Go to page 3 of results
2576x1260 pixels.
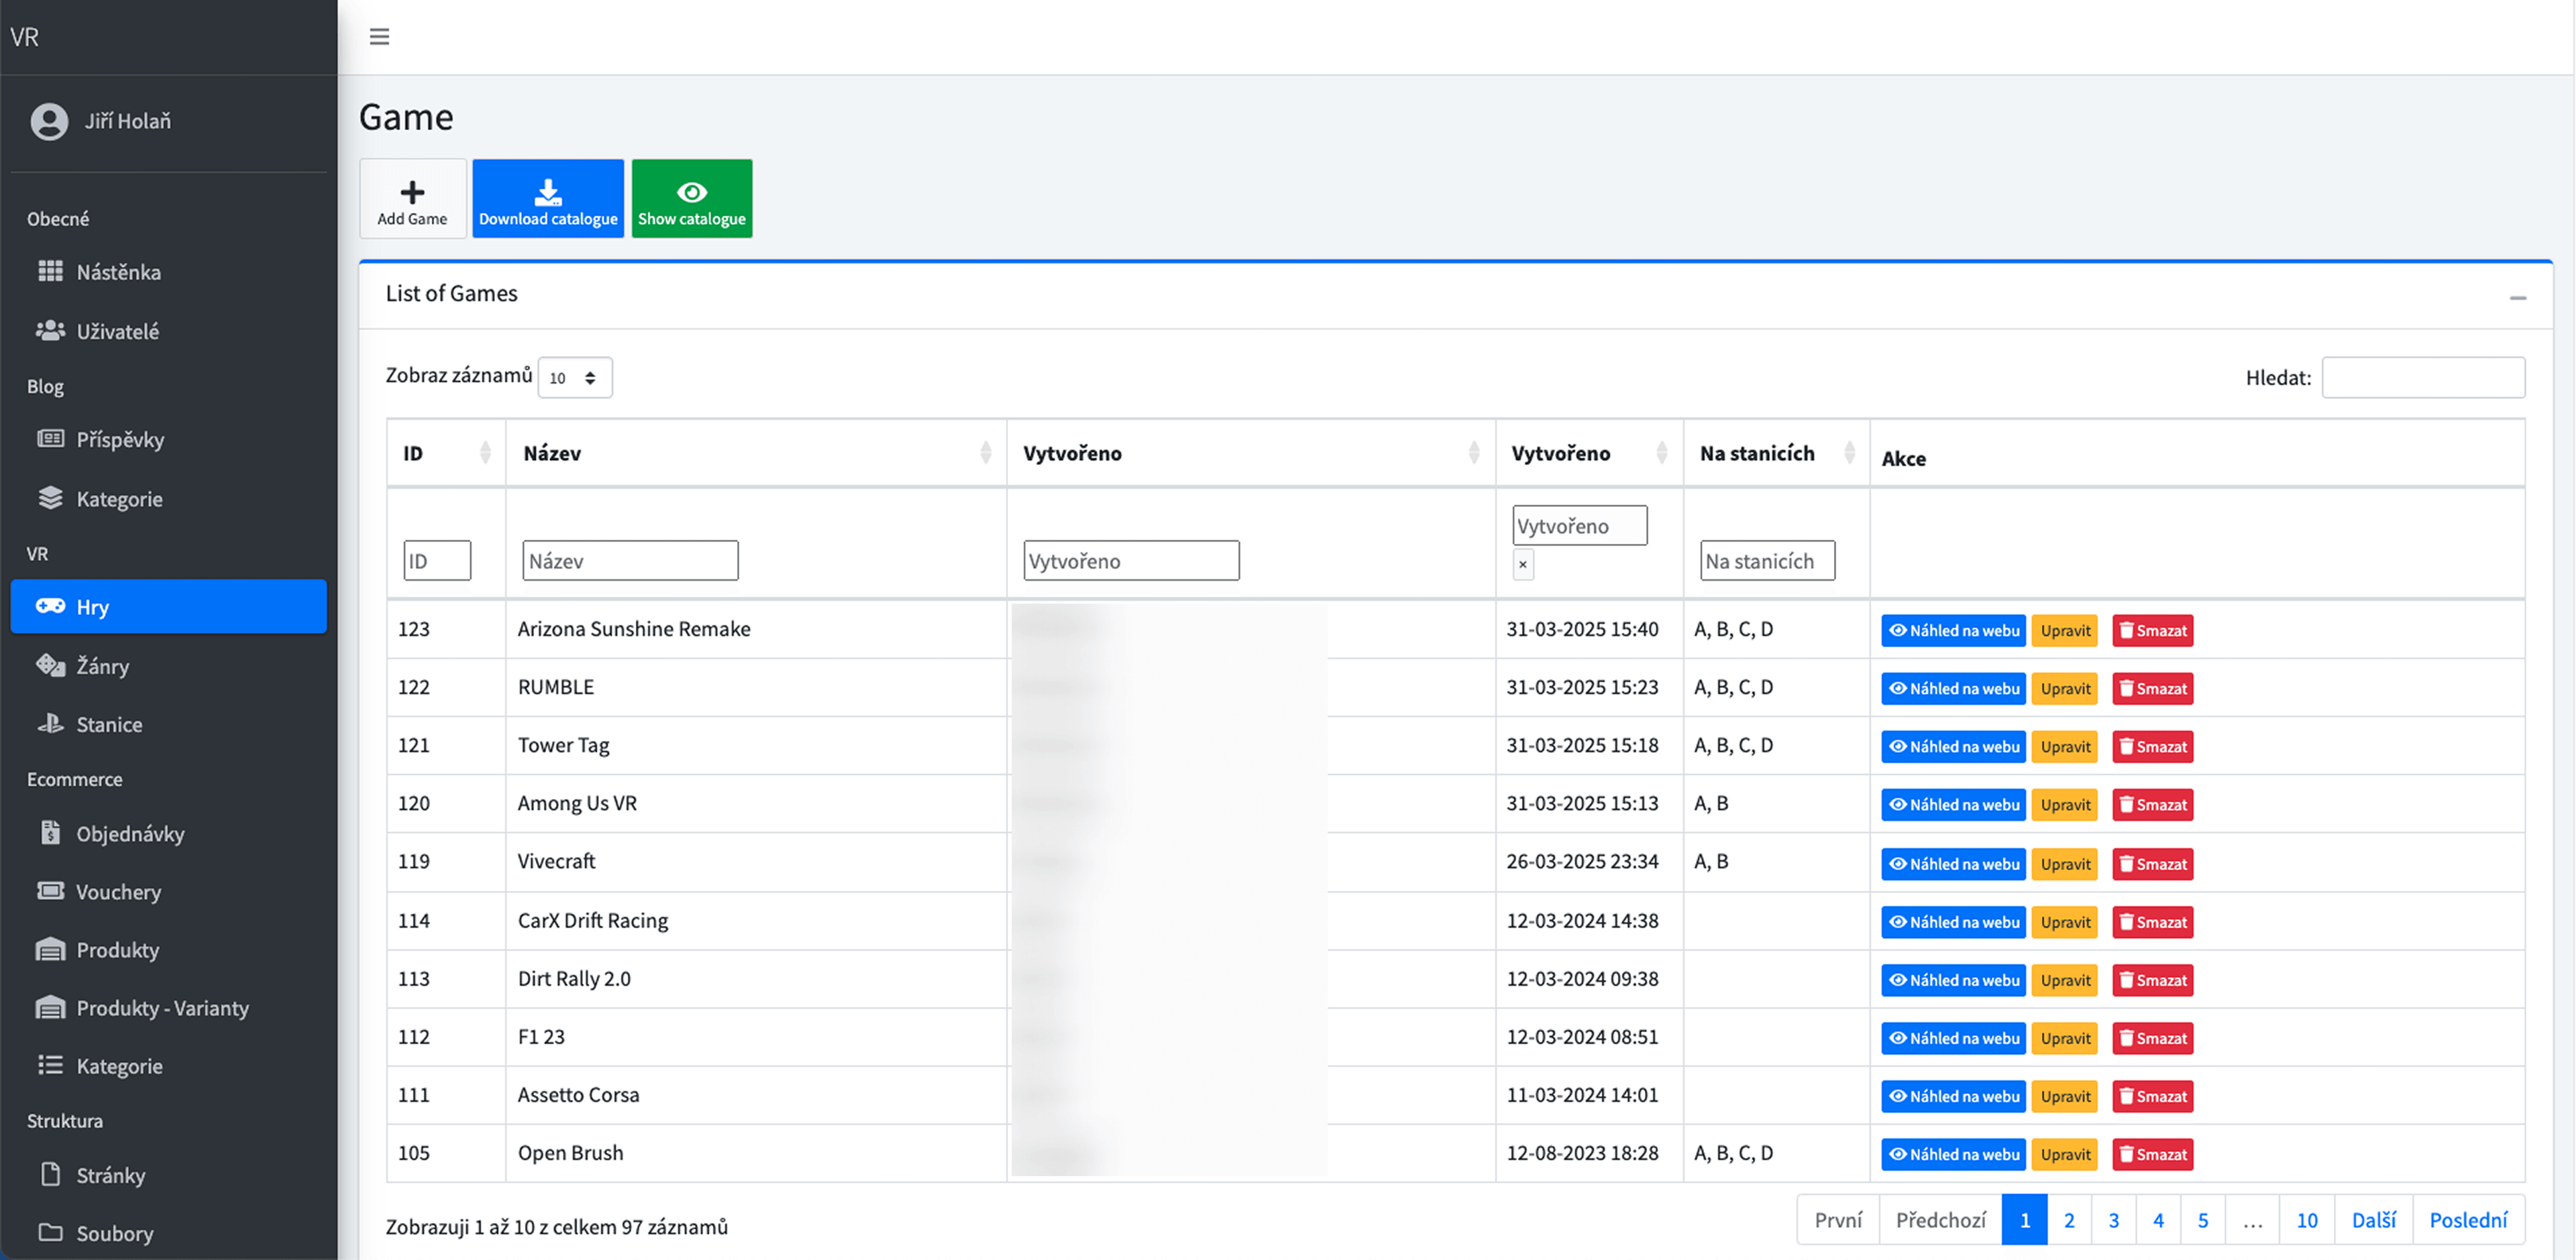(2113, 1220)
